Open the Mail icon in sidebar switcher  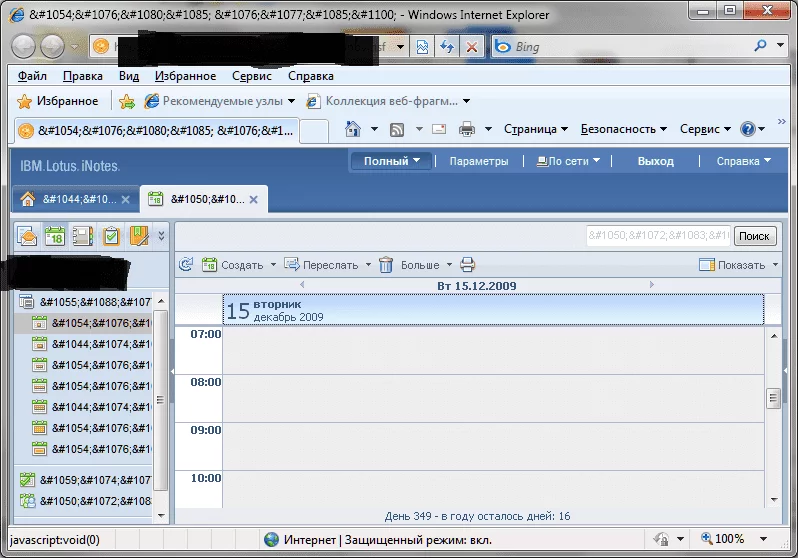coord(27,236)
